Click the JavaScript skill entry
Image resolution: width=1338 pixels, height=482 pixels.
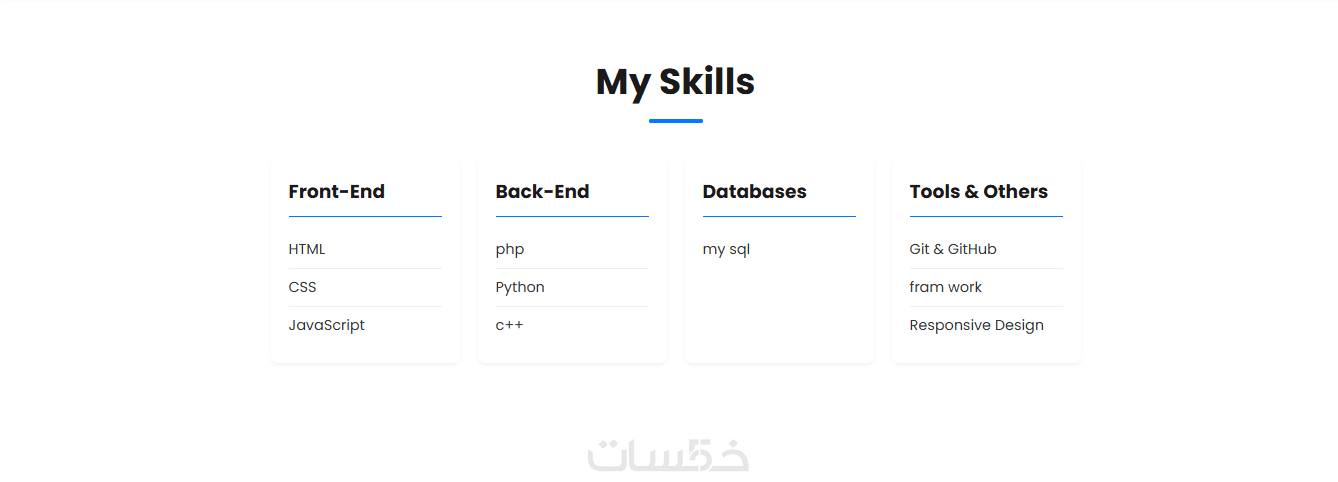tap(327, 325)
